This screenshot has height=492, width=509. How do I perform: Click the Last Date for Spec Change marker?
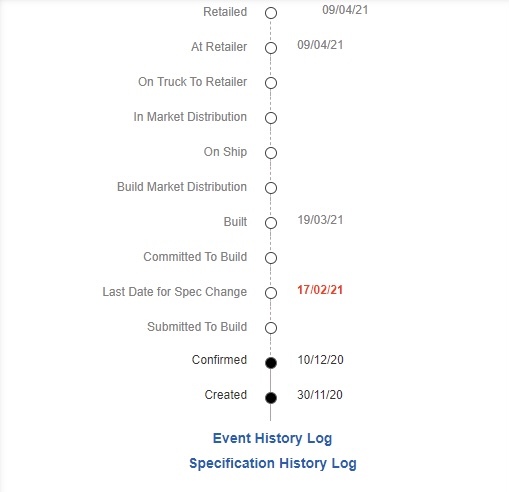tap(271, 293)
